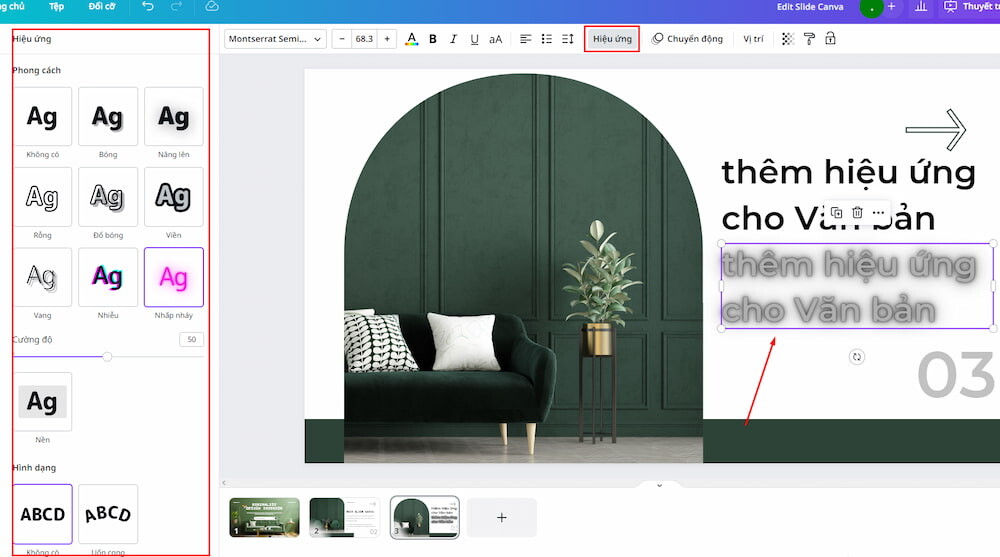Open the Tệp file menu
Image resolution: width=1000 pixels, height=557 pixels.
point(57,6)
